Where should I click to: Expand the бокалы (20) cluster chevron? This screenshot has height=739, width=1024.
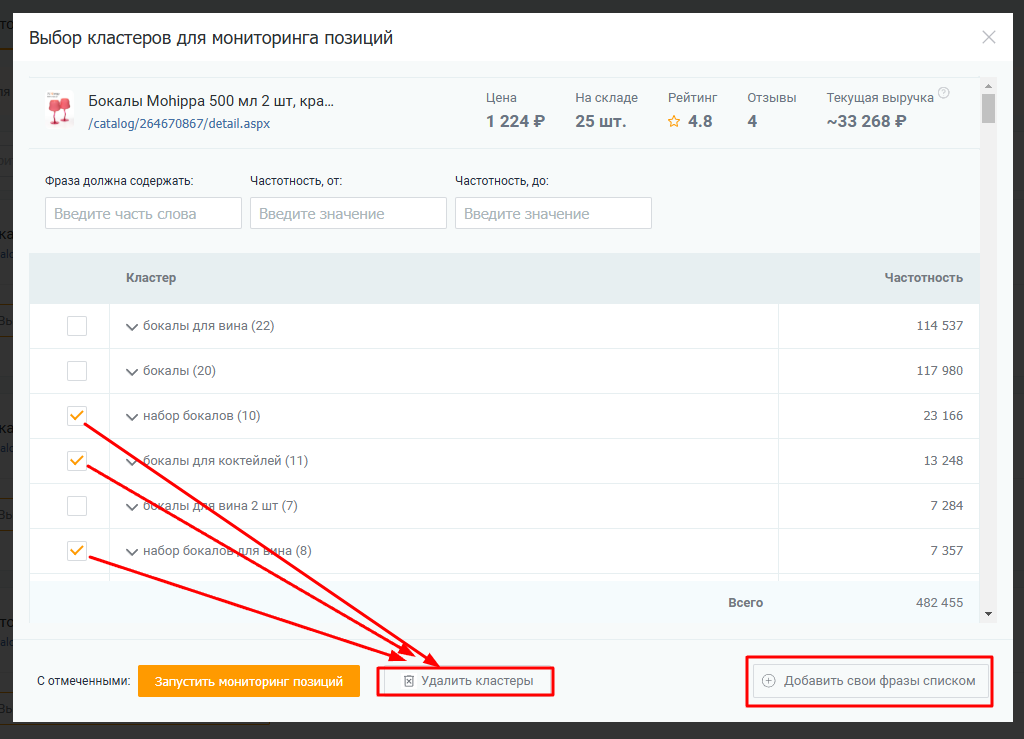pyautogui.click(x=132, y=372)
